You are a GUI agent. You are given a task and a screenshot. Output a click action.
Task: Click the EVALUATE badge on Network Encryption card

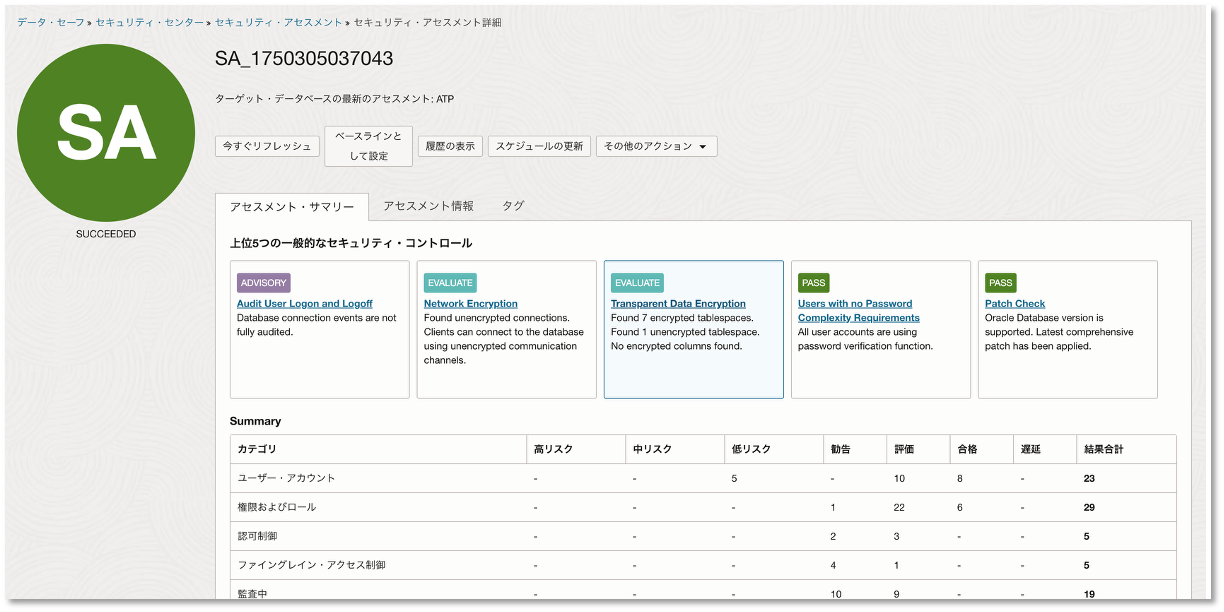coord(450,283)
